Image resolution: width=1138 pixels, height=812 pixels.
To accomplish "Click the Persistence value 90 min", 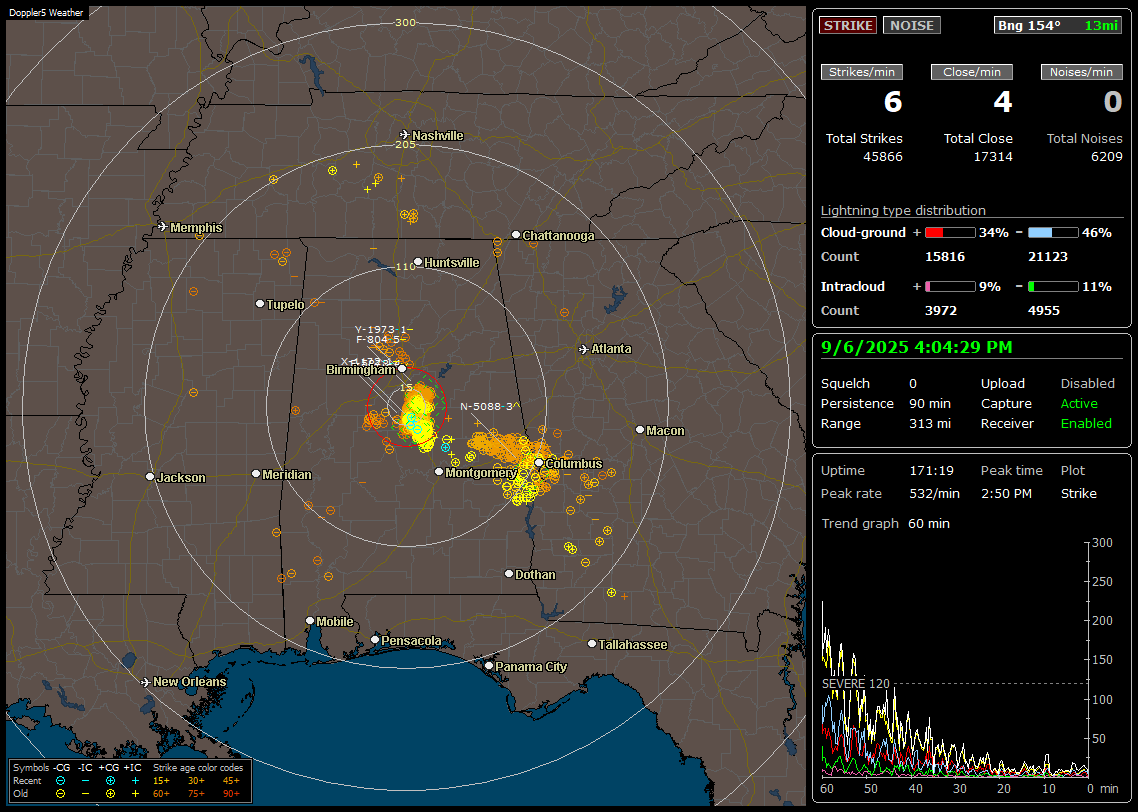I will click(930, 403).
